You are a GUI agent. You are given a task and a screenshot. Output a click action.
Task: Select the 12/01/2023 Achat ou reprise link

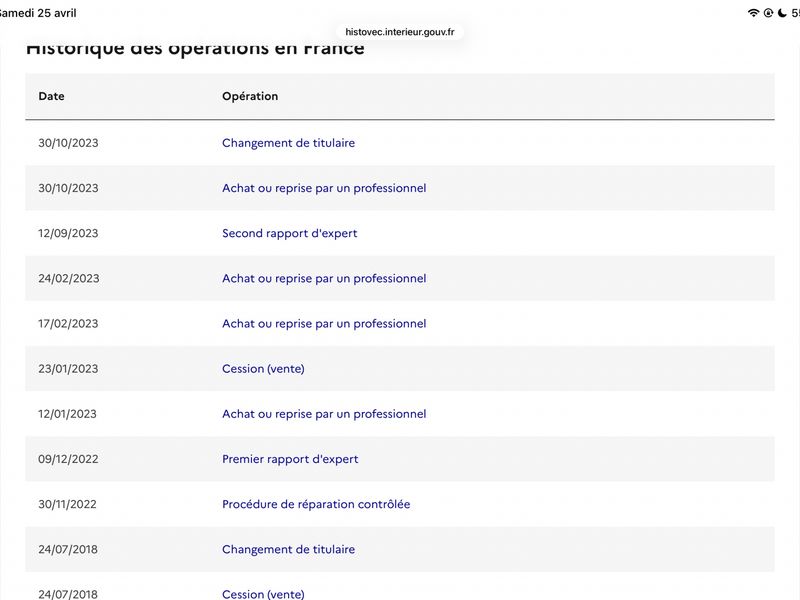point(324,414)
